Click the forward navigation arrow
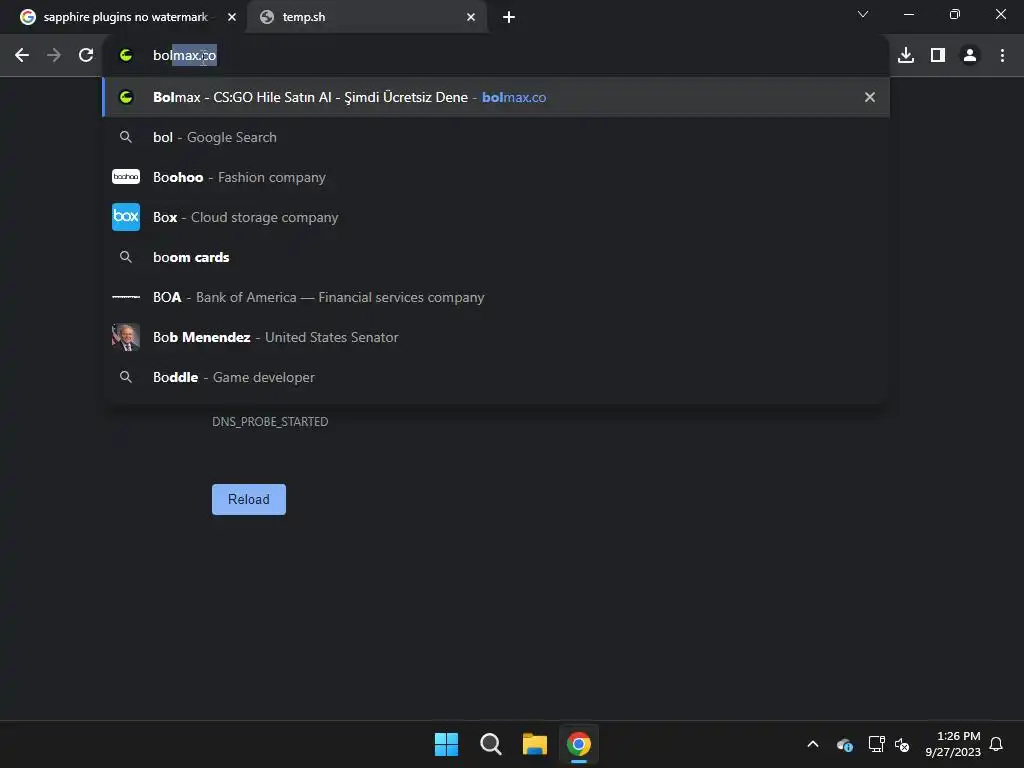Screen dimensions: 1024x768 (x=54, y=56)
